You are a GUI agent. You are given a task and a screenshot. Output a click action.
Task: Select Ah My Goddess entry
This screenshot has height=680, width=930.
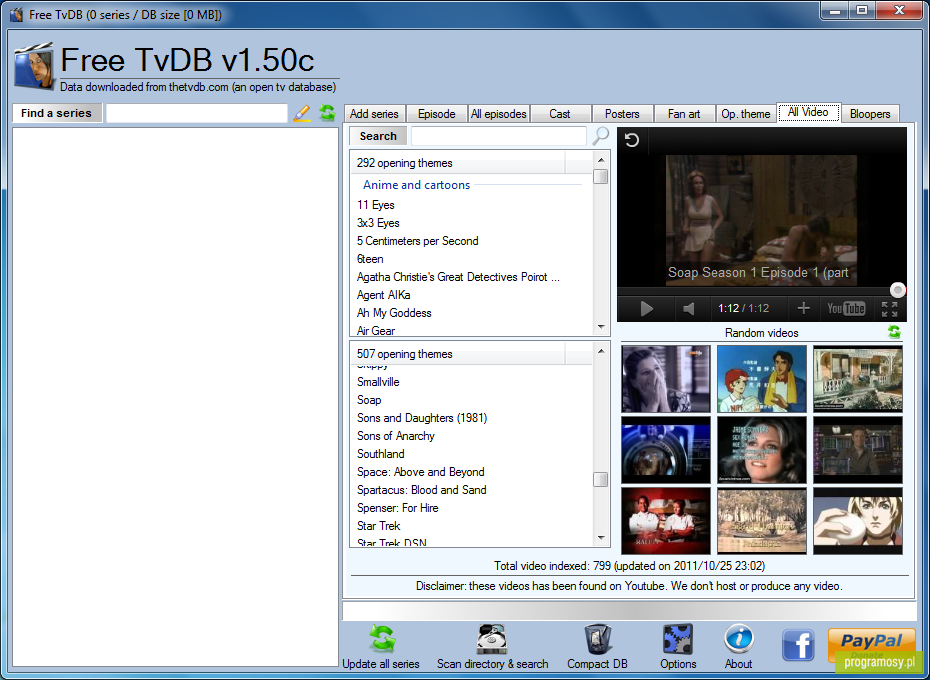pyautogui.click(x=394, y=313)
